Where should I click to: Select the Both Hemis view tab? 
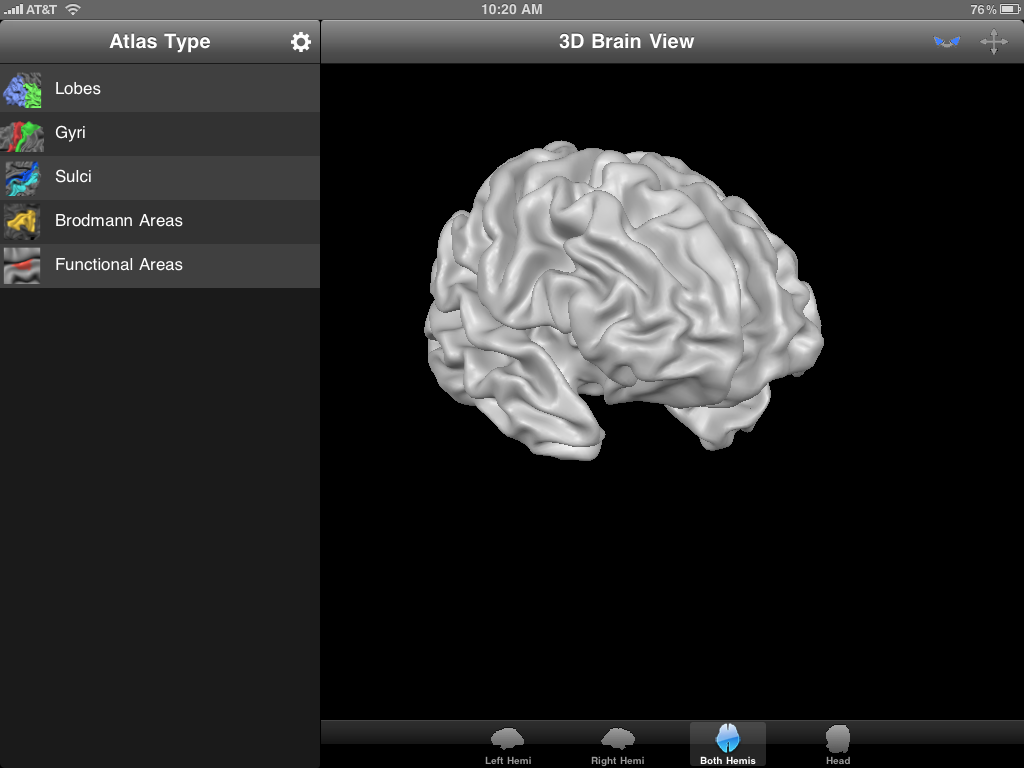click(x=728, y=745)
